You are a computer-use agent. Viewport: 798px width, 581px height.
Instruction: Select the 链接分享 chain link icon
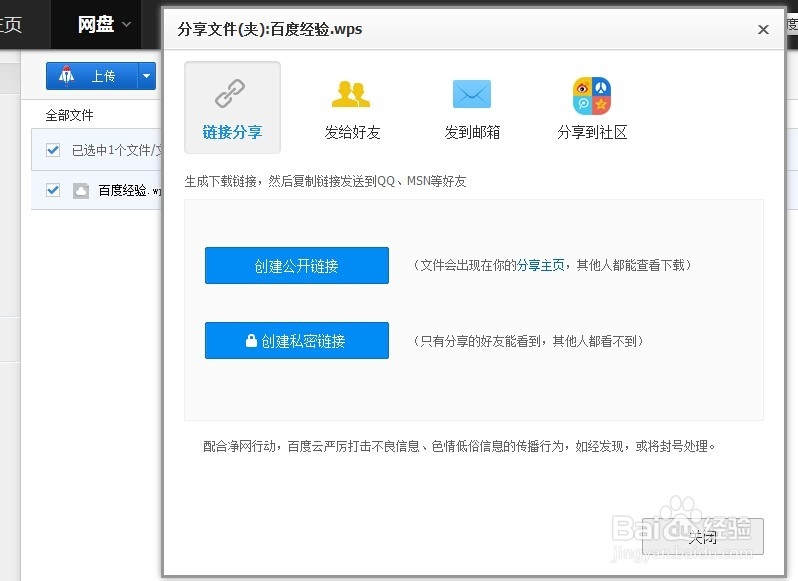[x=230, y=94]
